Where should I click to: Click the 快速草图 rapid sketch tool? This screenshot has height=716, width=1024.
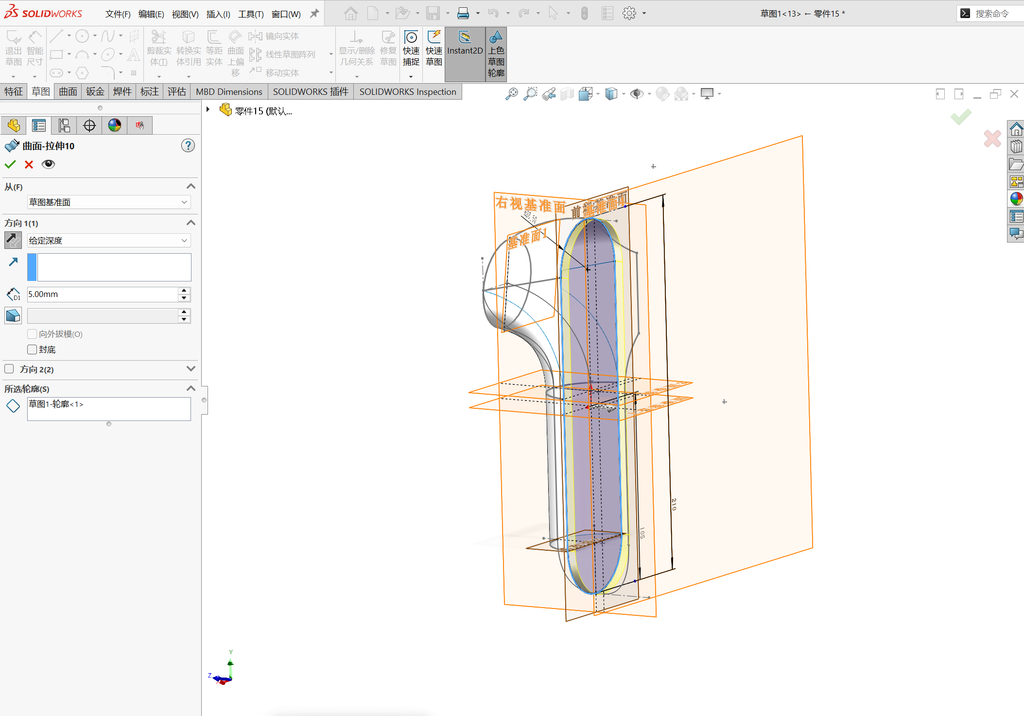click(x=434, y=48)
